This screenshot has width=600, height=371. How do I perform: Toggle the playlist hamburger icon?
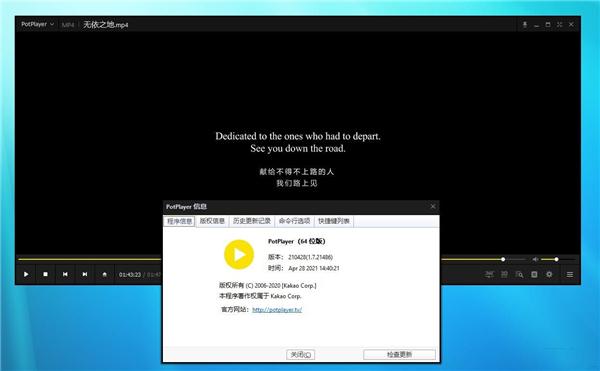570,275
